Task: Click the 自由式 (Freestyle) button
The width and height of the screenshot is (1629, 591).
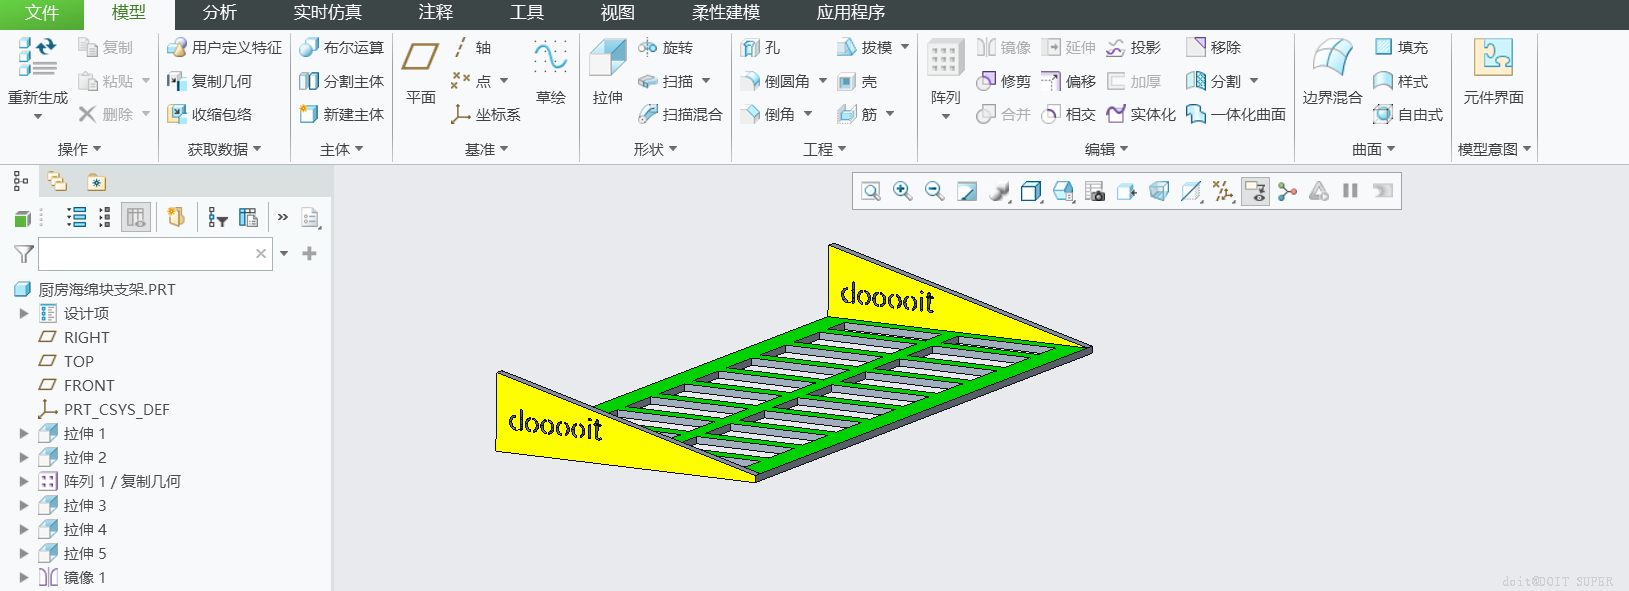Action: [x=1408, y=114]
